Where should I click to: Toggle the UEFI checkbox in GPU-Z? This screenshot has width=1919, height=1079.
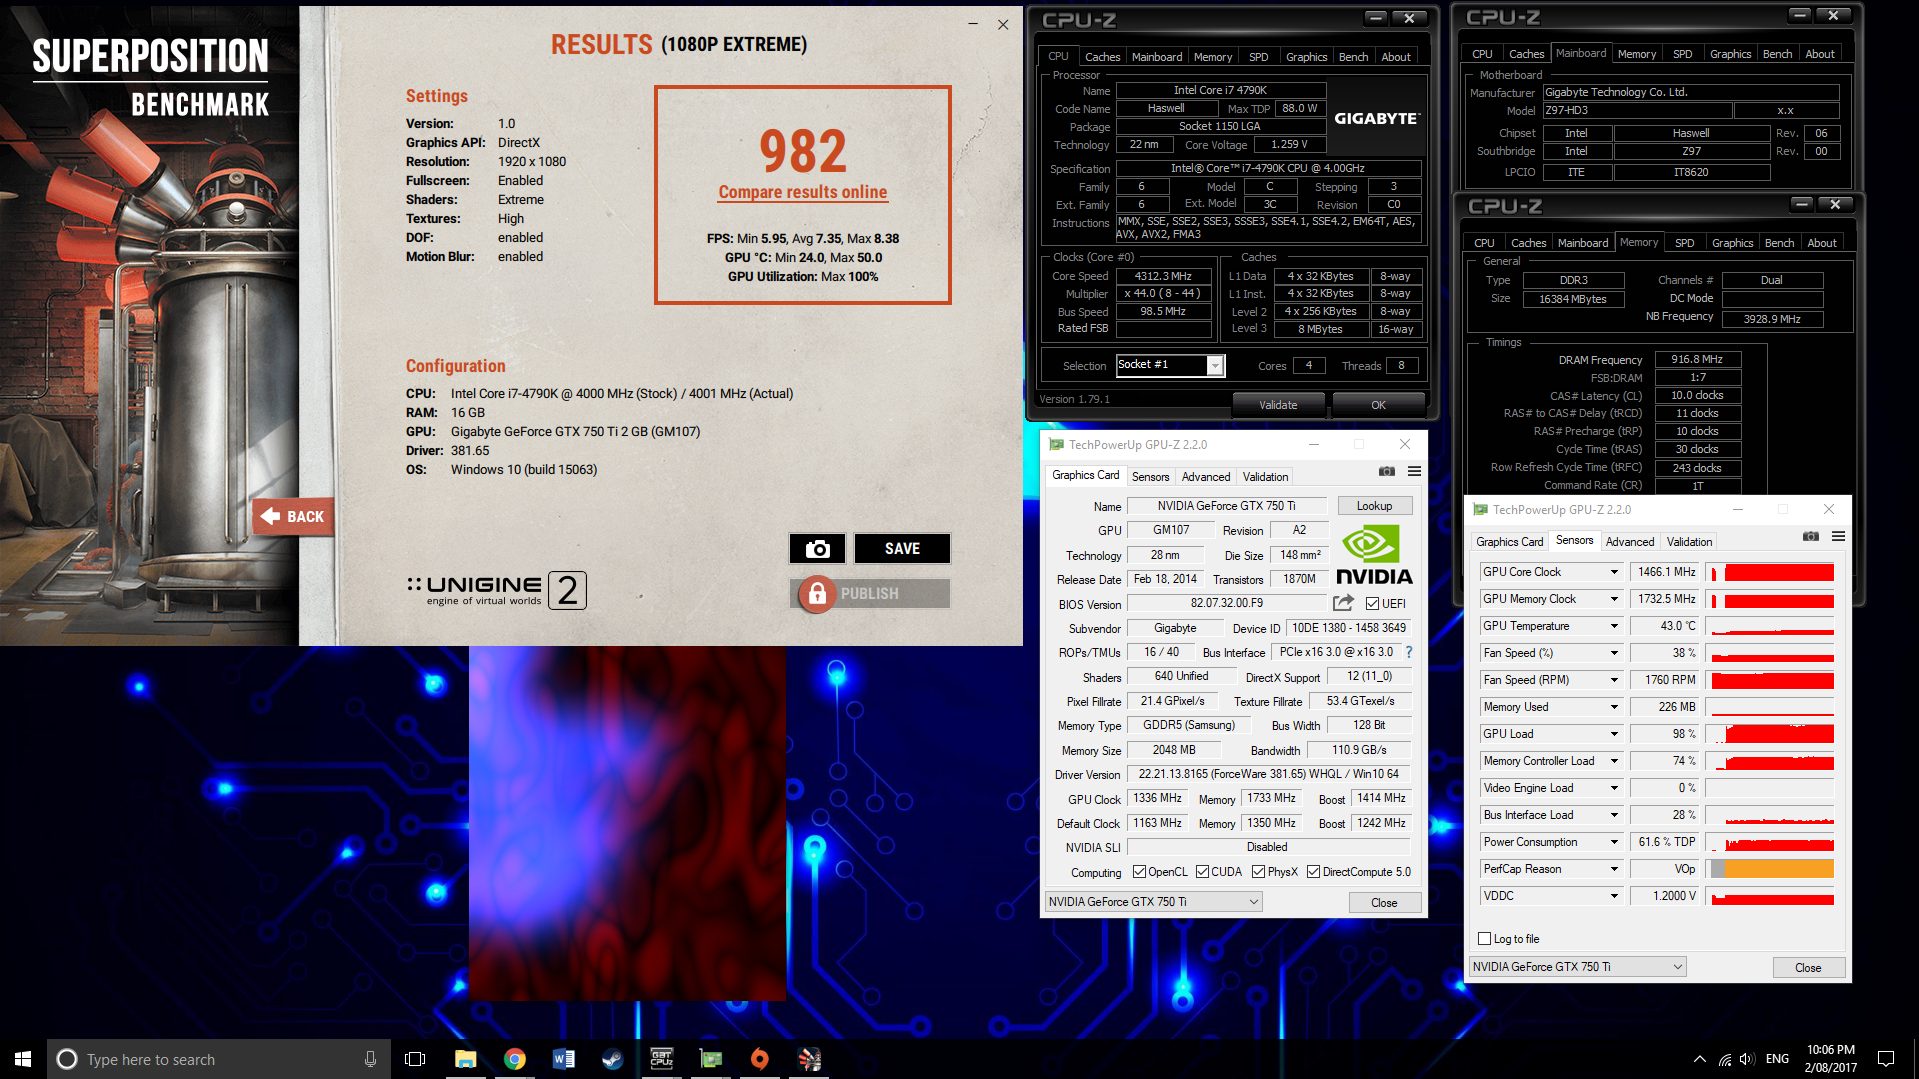pos(1372,603)
